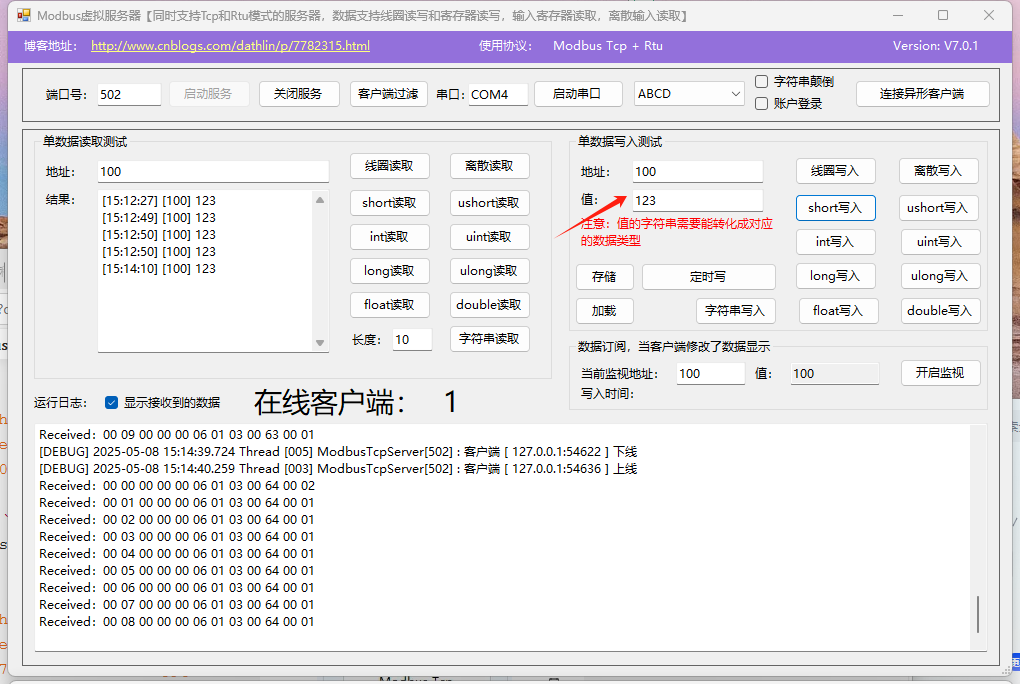This screenshot has height=684, width=1020.
Task: Click the 存储 save button
Action: pos(604,276)
